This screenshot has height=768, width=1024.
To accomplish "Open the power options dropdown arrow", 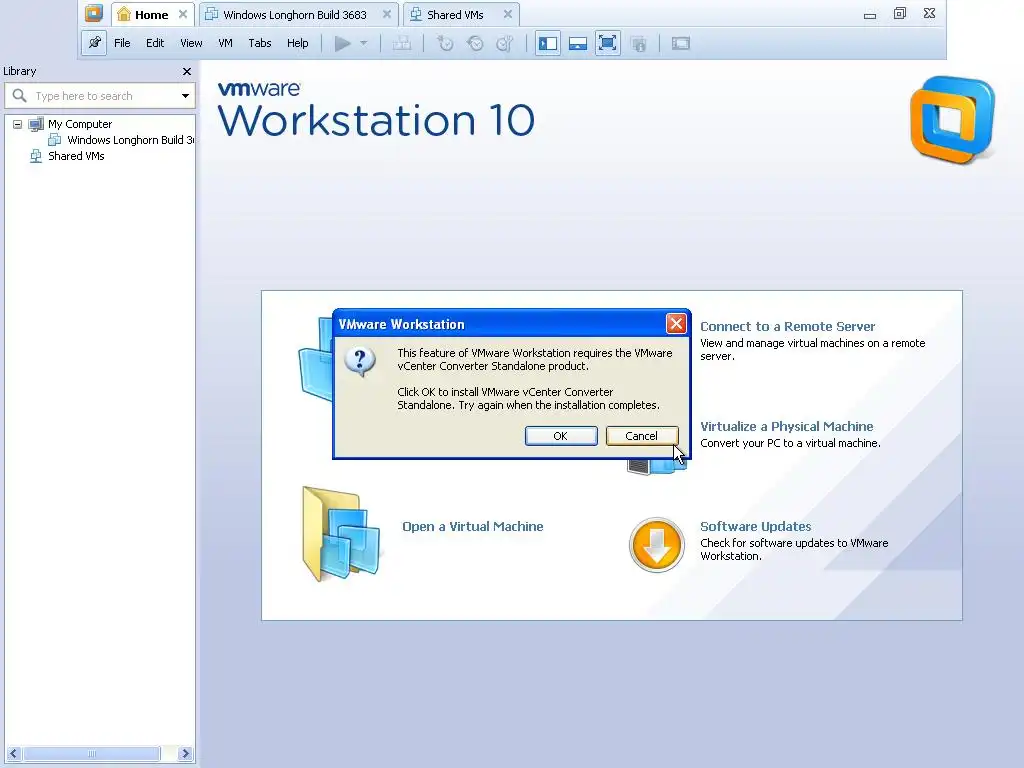I will click(364, 44).
